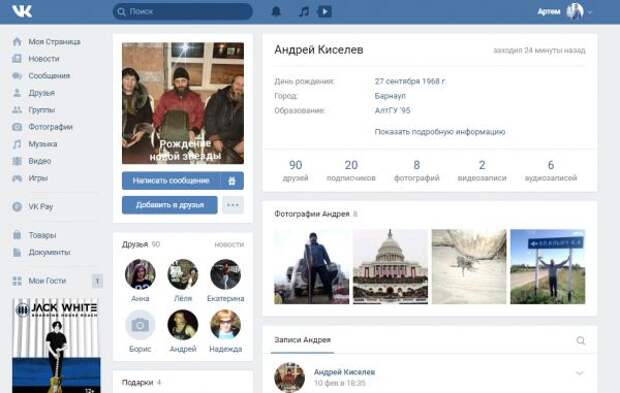Select Группы in the sidebar
The height and width of the screenshot is (393, 620).
[42, 110]
